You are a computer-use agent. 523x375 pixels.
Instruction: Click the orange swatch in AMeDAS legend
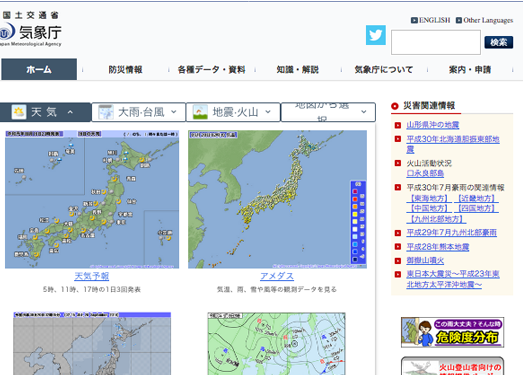click(x=355, y=207)
